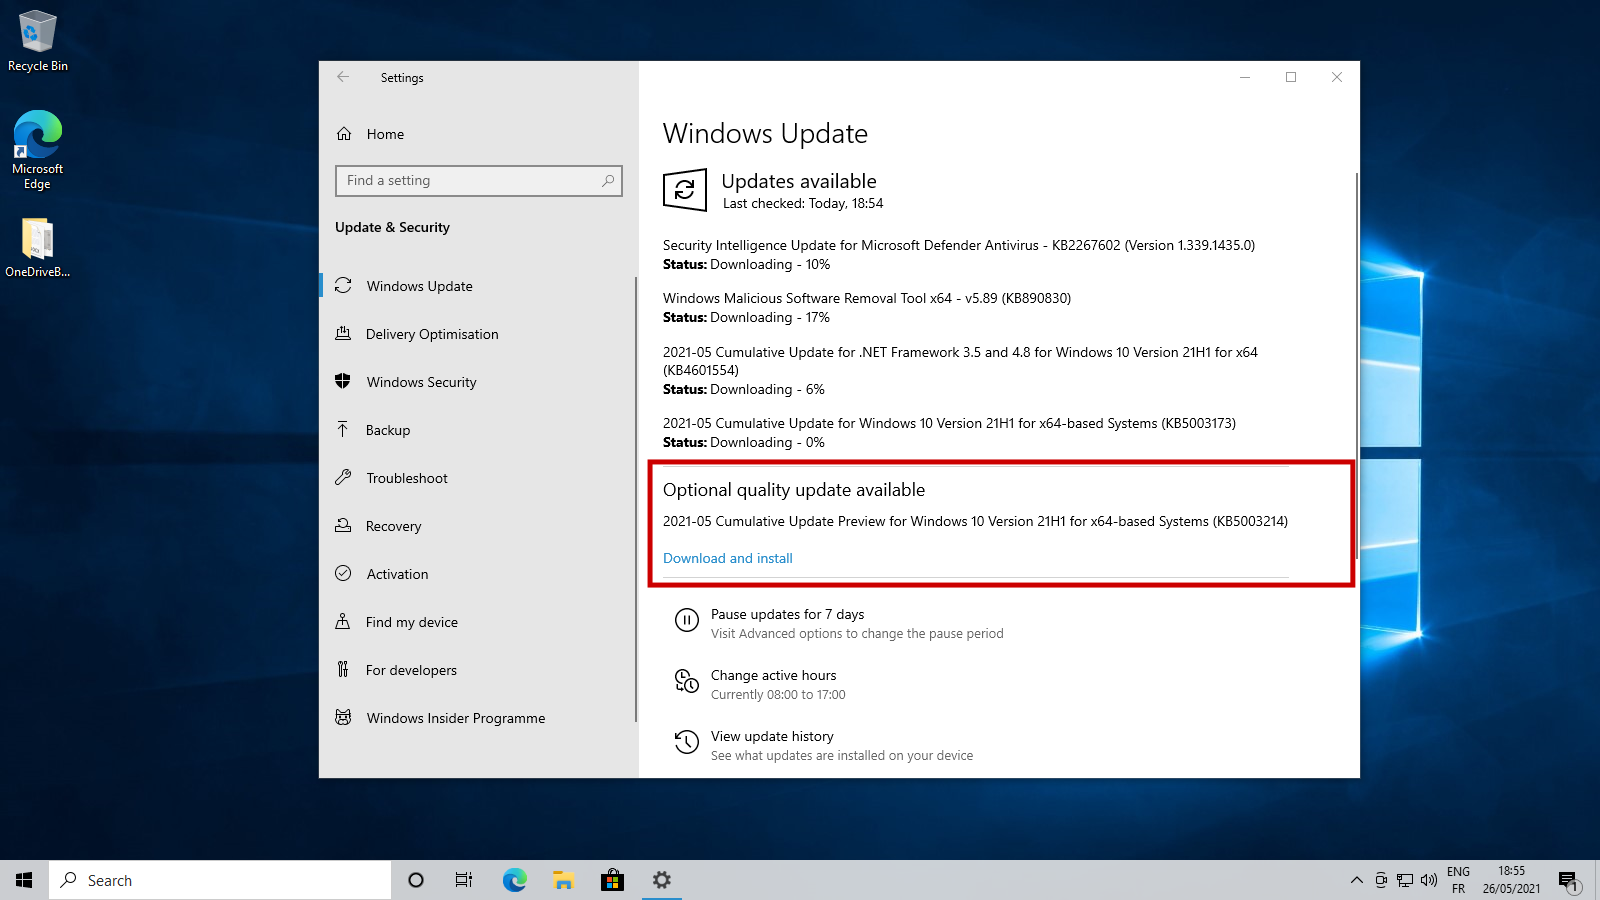Click the wrench icon for Troubleshoot
1600x900 pixels.
pos(343,477)
